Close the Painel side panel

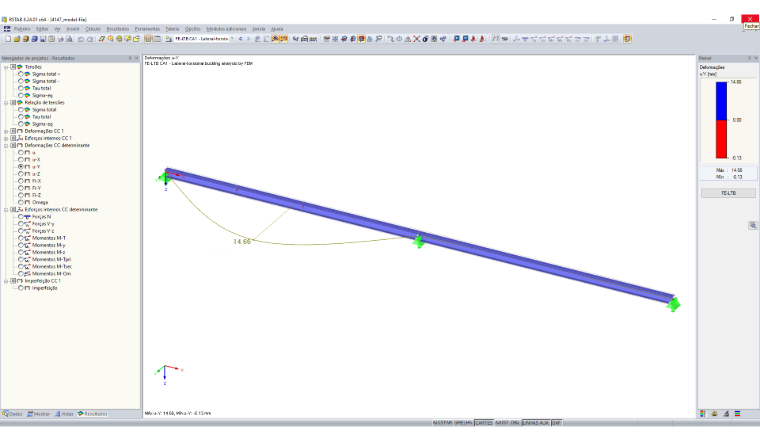756,58
